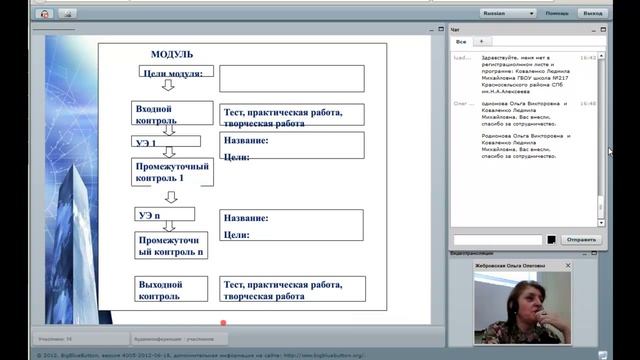Click the Выход logout button
640x360 pixels.
point(593,13)
